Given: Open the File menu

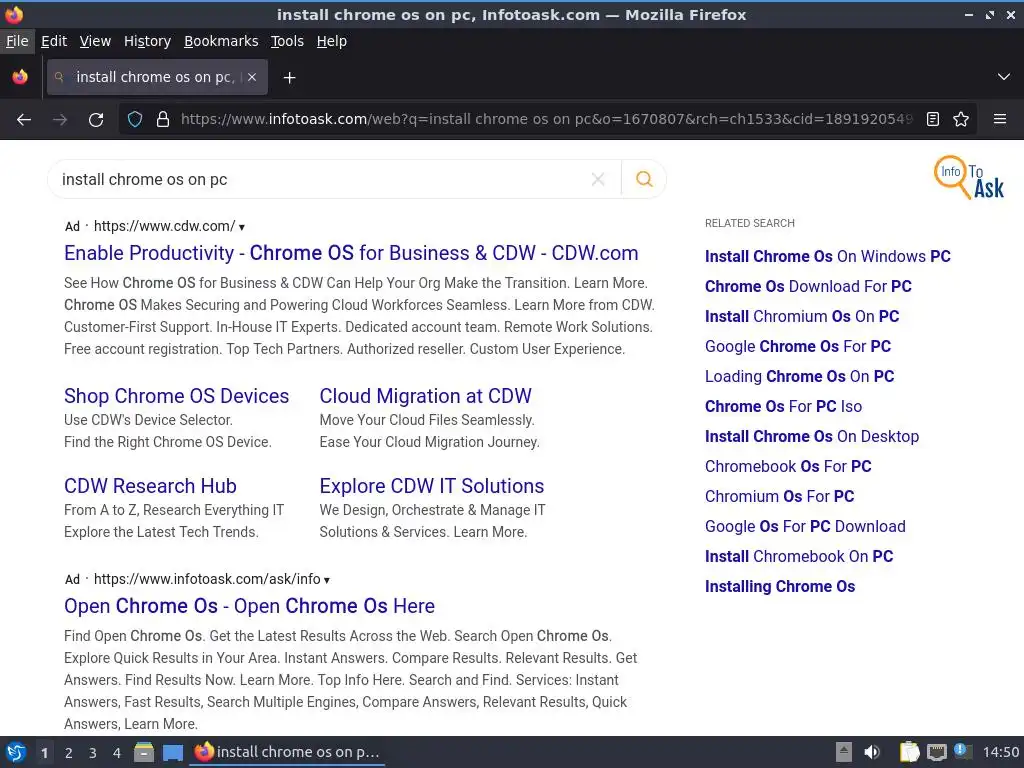Looking at the screenshot, I should click(x=17, y=41).
